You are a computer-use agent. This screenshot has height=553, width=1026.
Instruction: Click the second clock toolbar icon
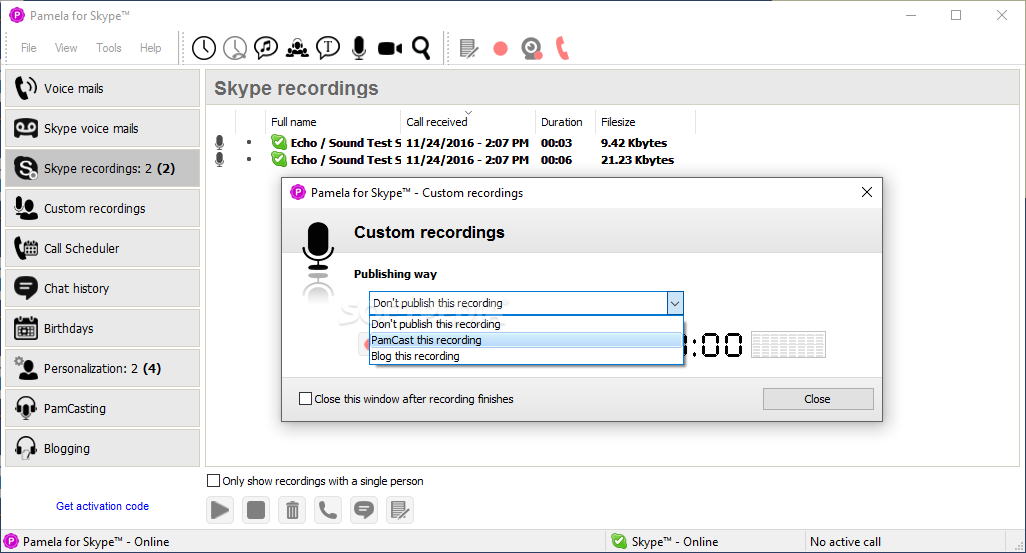tap(235, 48)
